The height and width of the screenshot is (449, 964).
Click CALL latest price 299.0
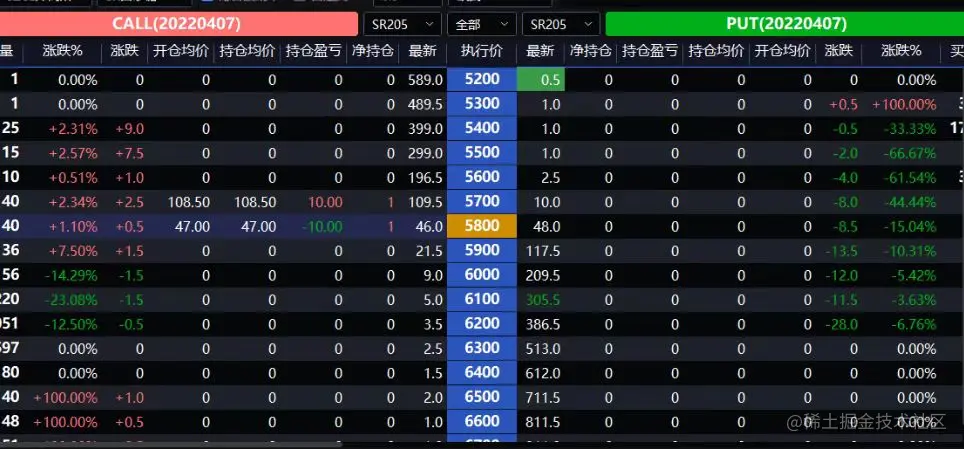click(x=425, y=153)
